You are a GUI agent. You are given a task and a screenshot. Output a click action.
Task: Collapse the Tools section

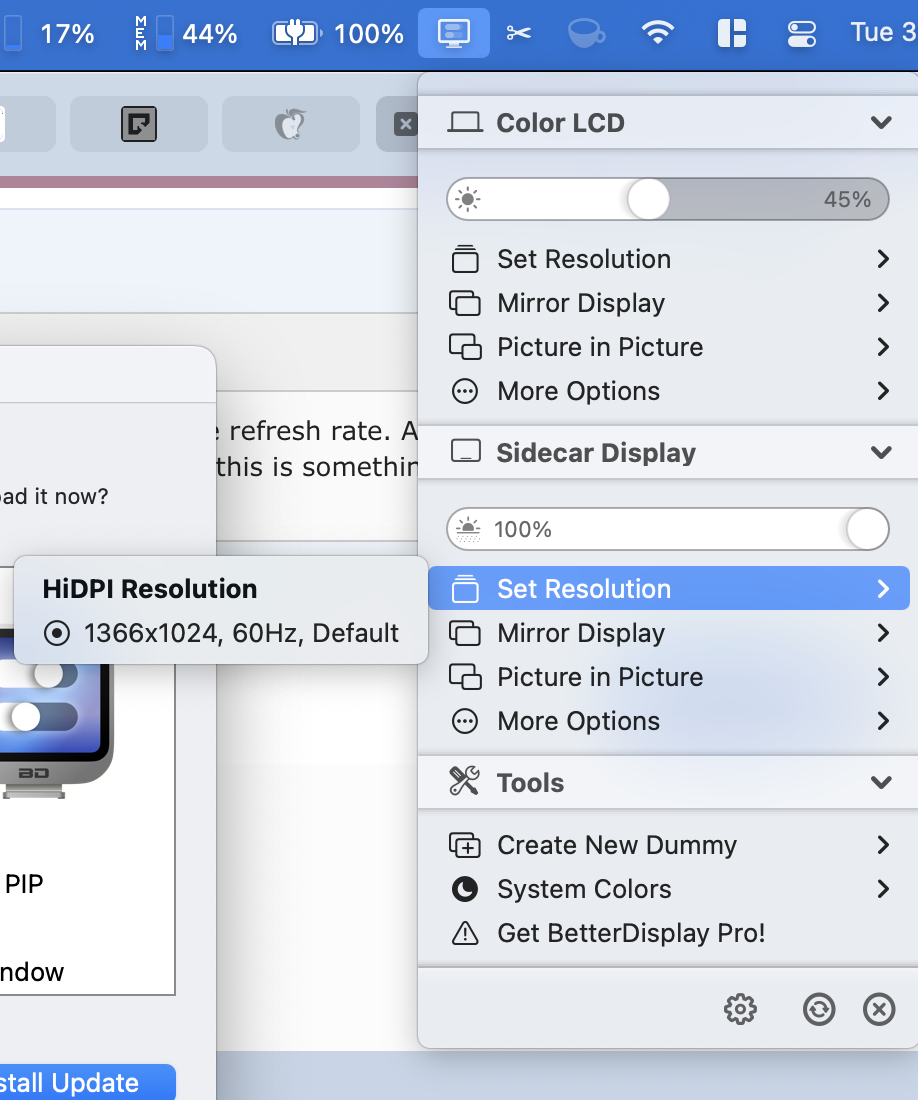tap(881, 782)
